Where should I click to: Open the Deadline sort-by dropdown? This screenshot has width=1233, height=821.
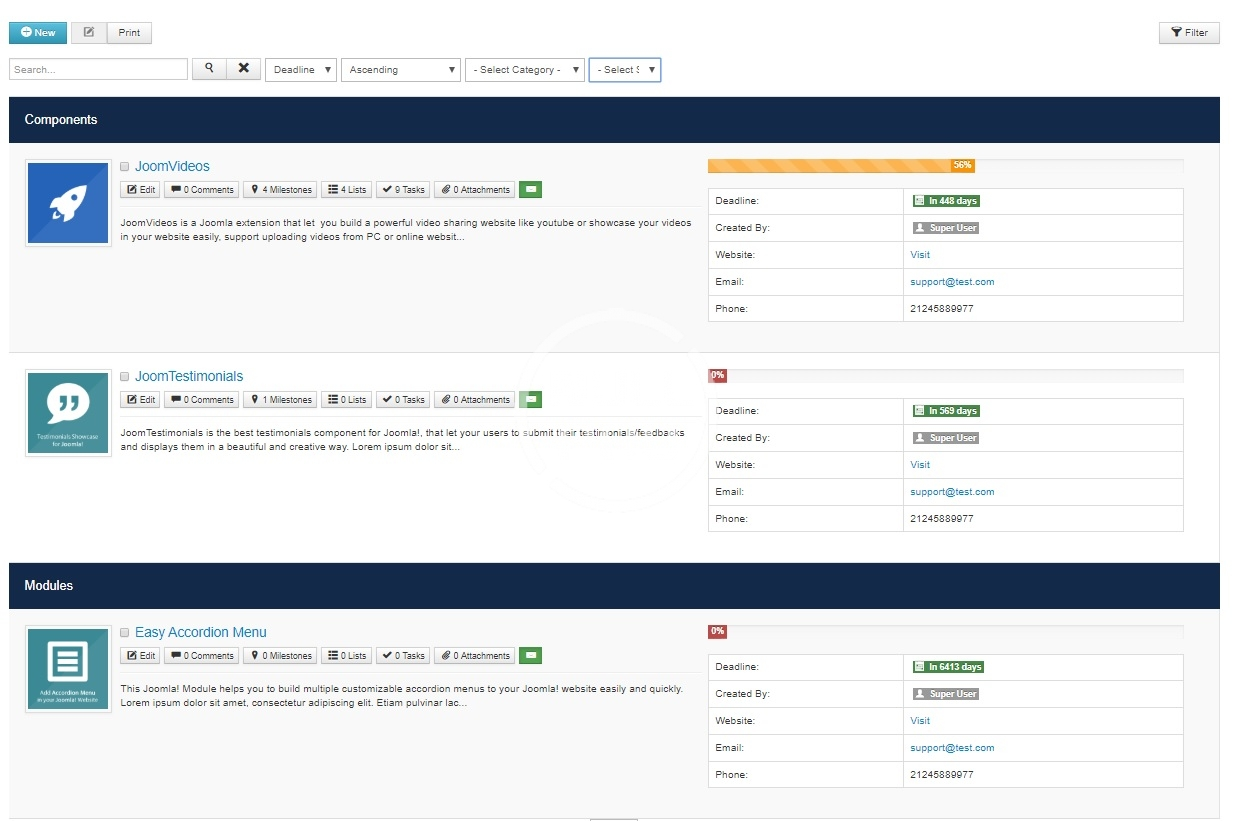pos(301,70)
